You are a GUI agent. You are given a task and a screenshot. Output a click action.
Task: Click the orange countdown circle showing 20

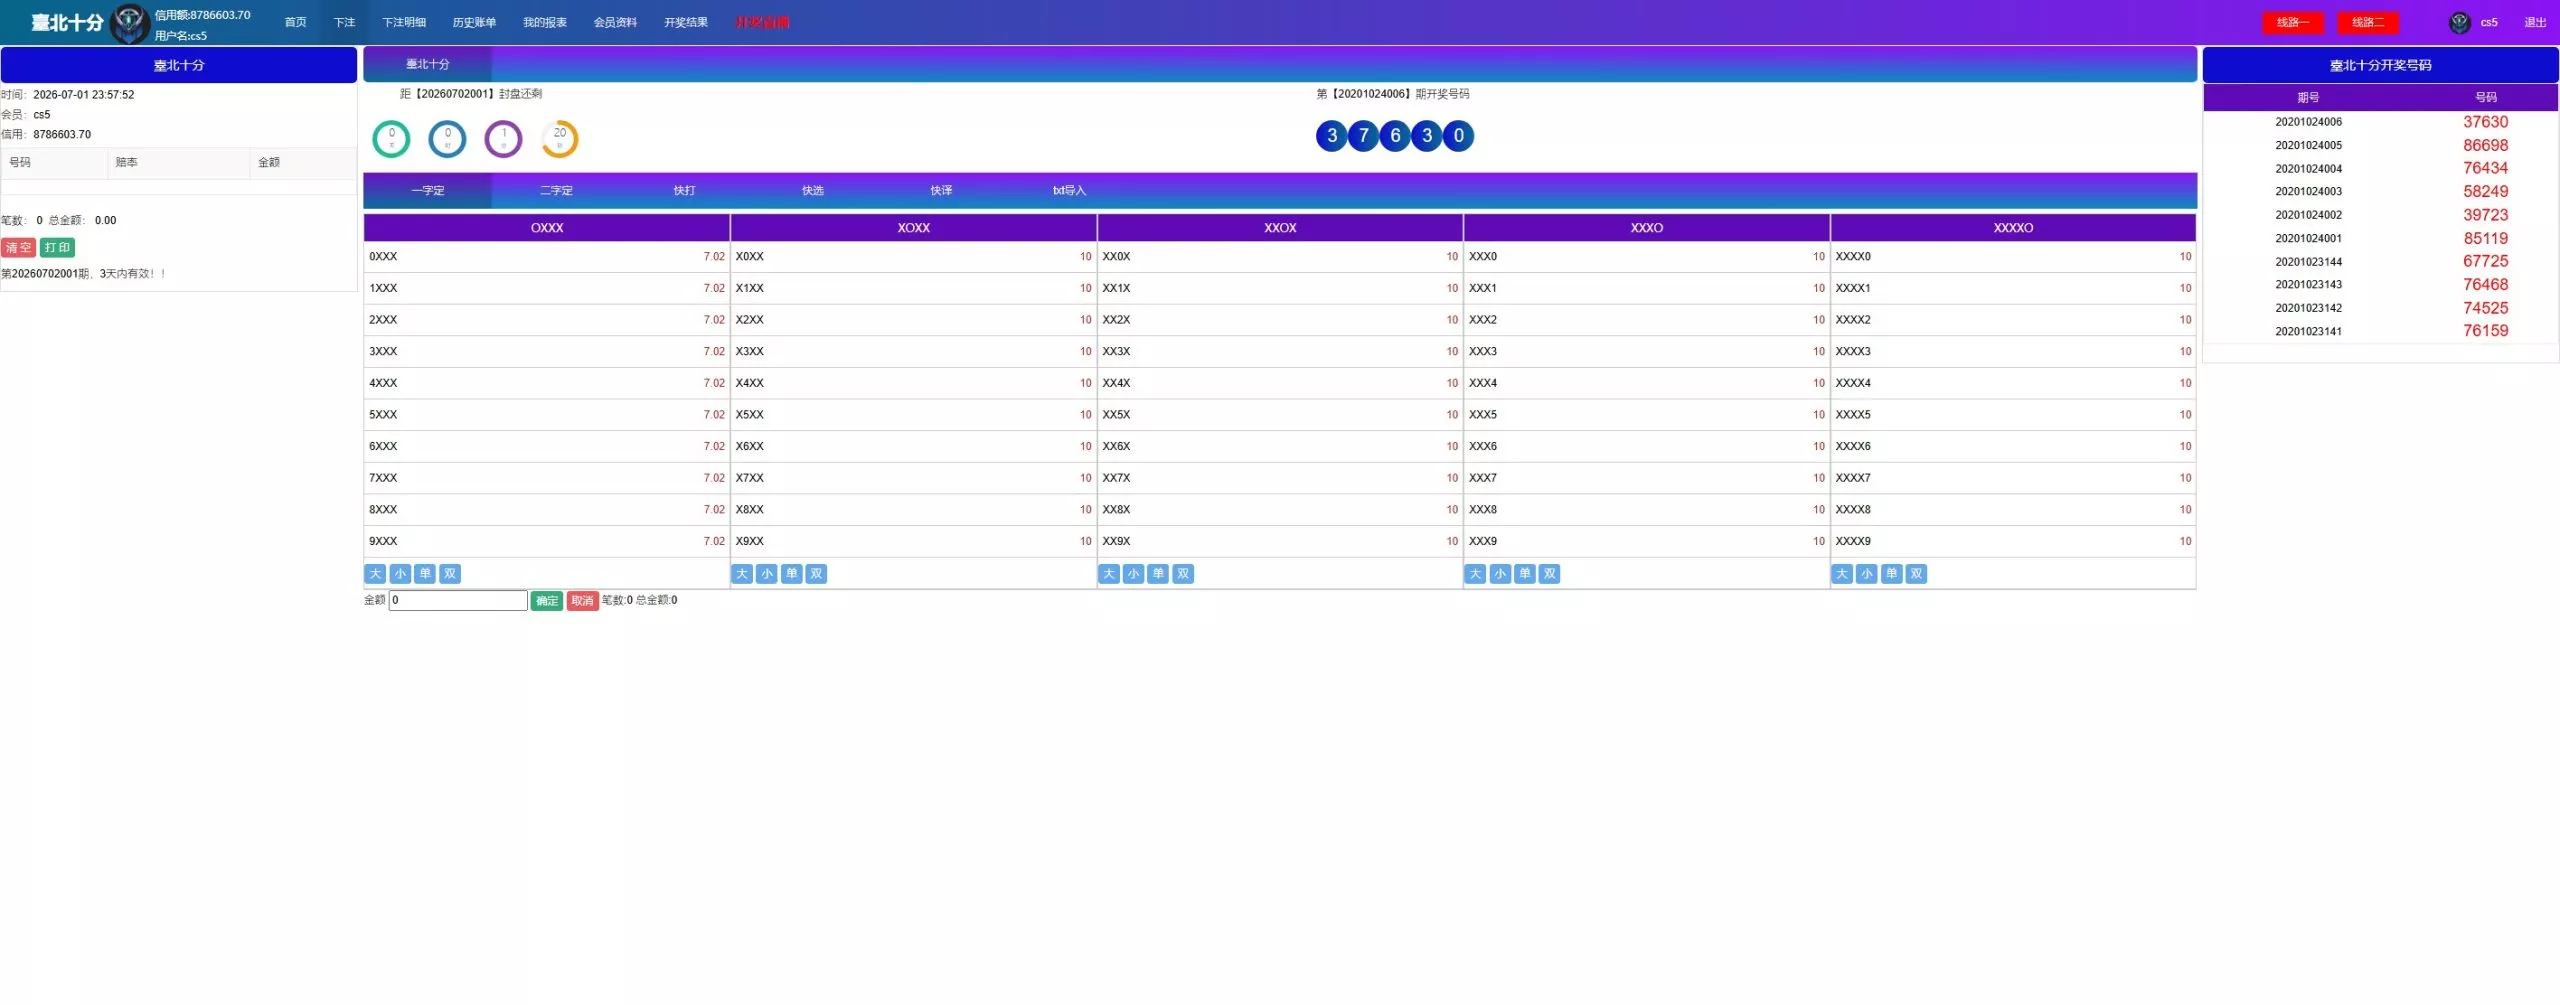tap(559, 138)
